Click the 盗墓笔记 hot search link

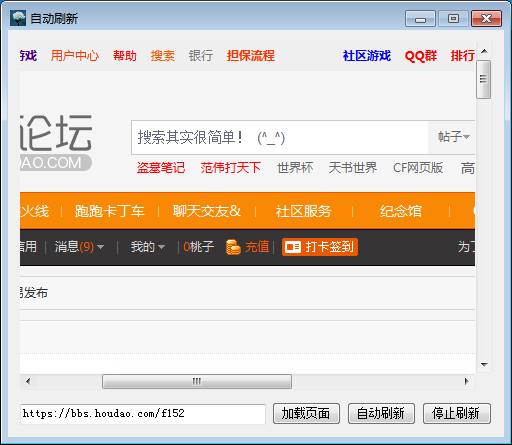click(x=161, y=168)
